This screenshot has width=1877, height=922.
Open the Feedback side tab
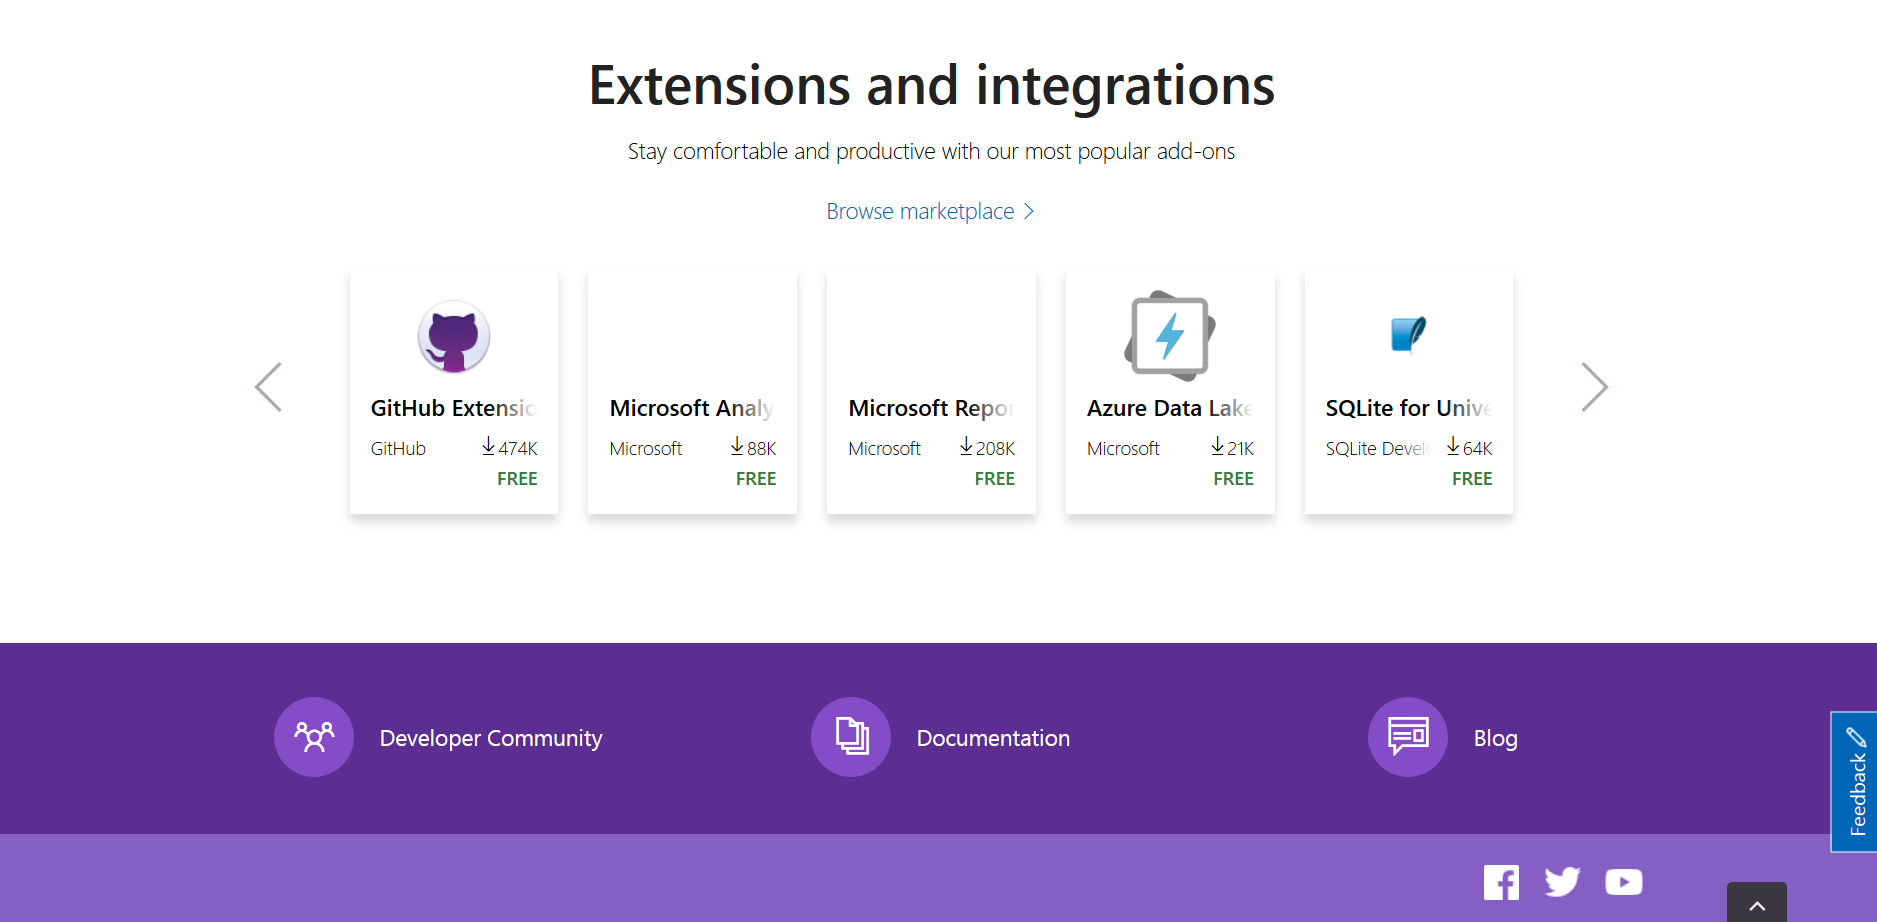tap(1857, 781)
